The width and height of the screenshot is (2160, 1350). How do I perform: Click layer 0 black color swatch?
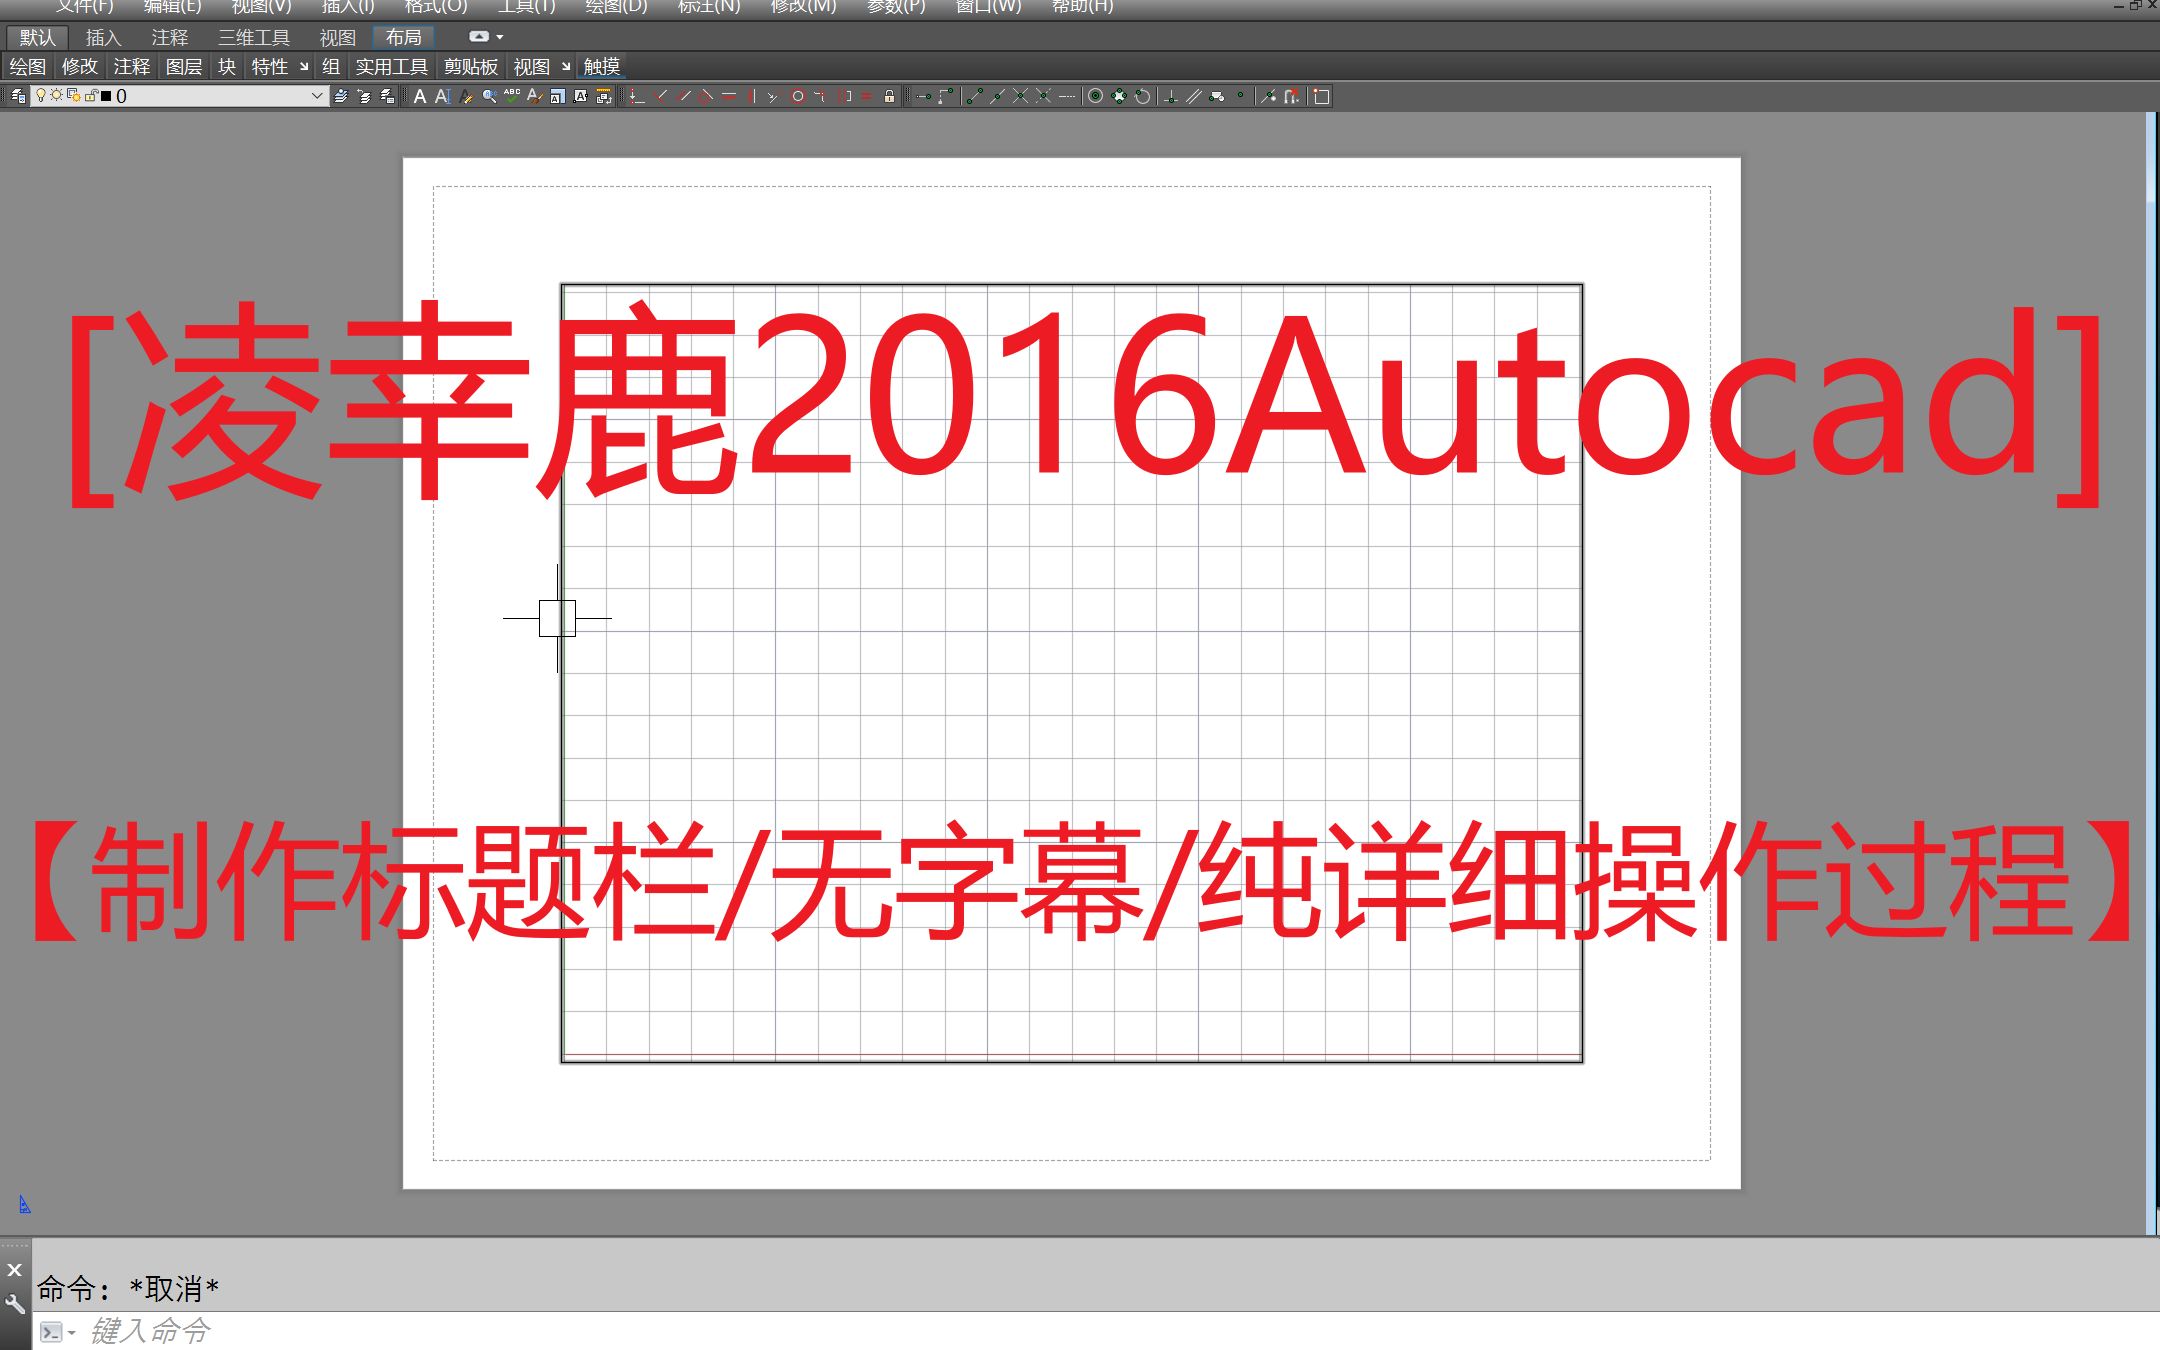tap(106, 96)
